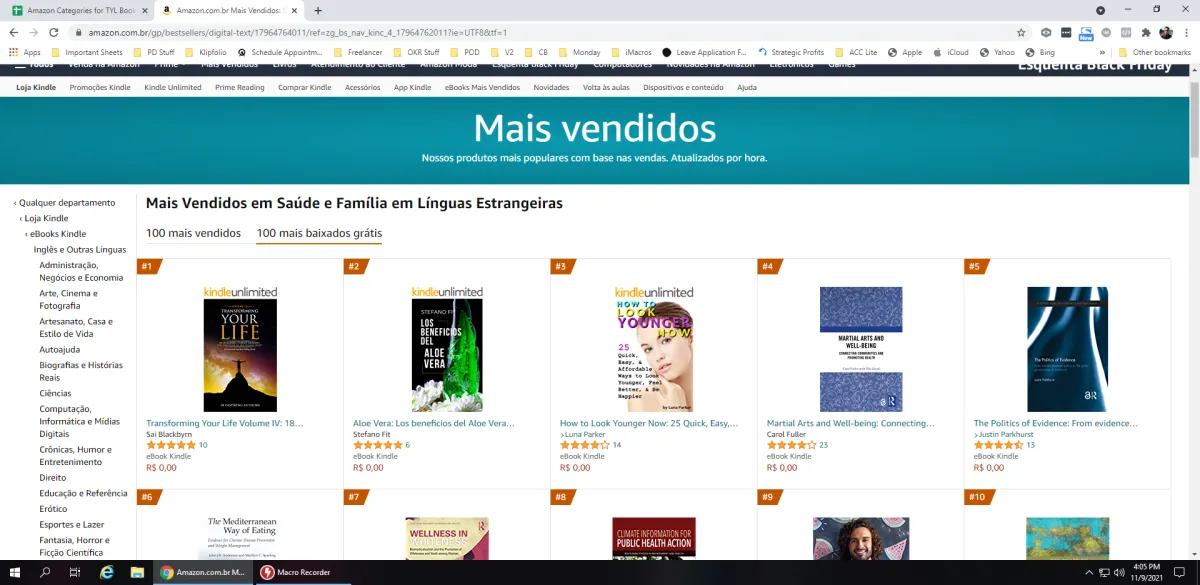
Task: Open the Transforming Your Life Volume IV link
Action: pos(224,423)
